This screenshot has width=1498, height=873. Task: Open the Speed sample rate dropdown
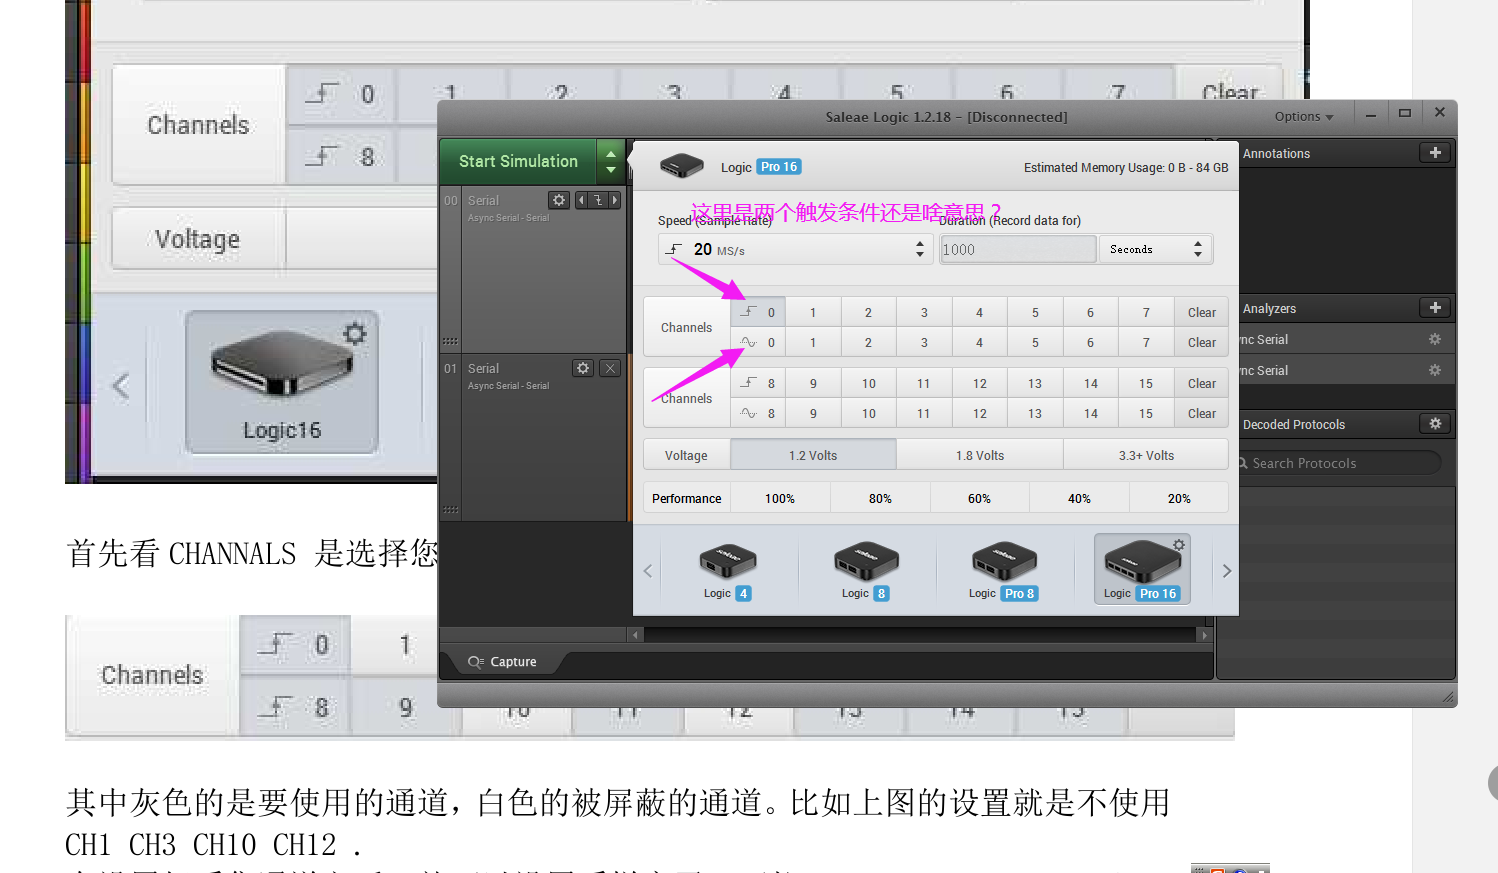(x=795, y=249)
